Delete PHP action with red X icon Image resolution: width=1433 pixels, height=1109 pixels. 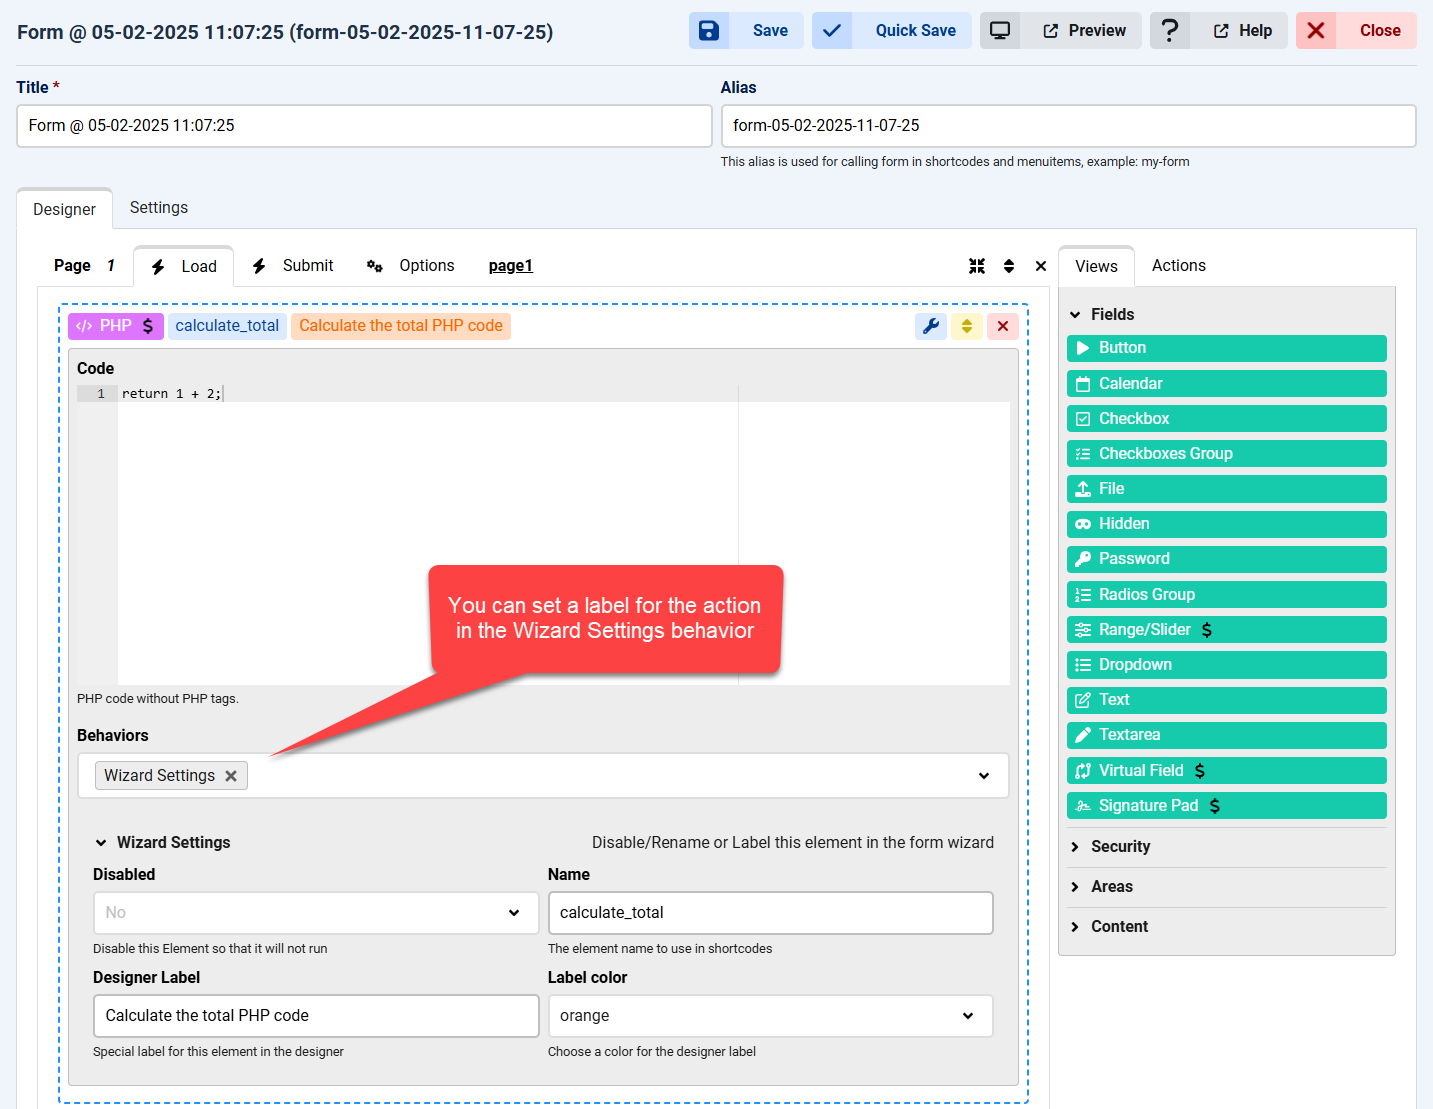click(x=1003, y=326)
